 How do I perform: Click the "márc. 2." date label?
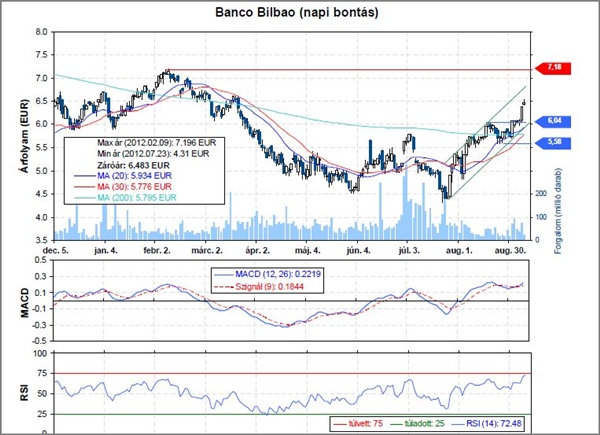point(207,251)
